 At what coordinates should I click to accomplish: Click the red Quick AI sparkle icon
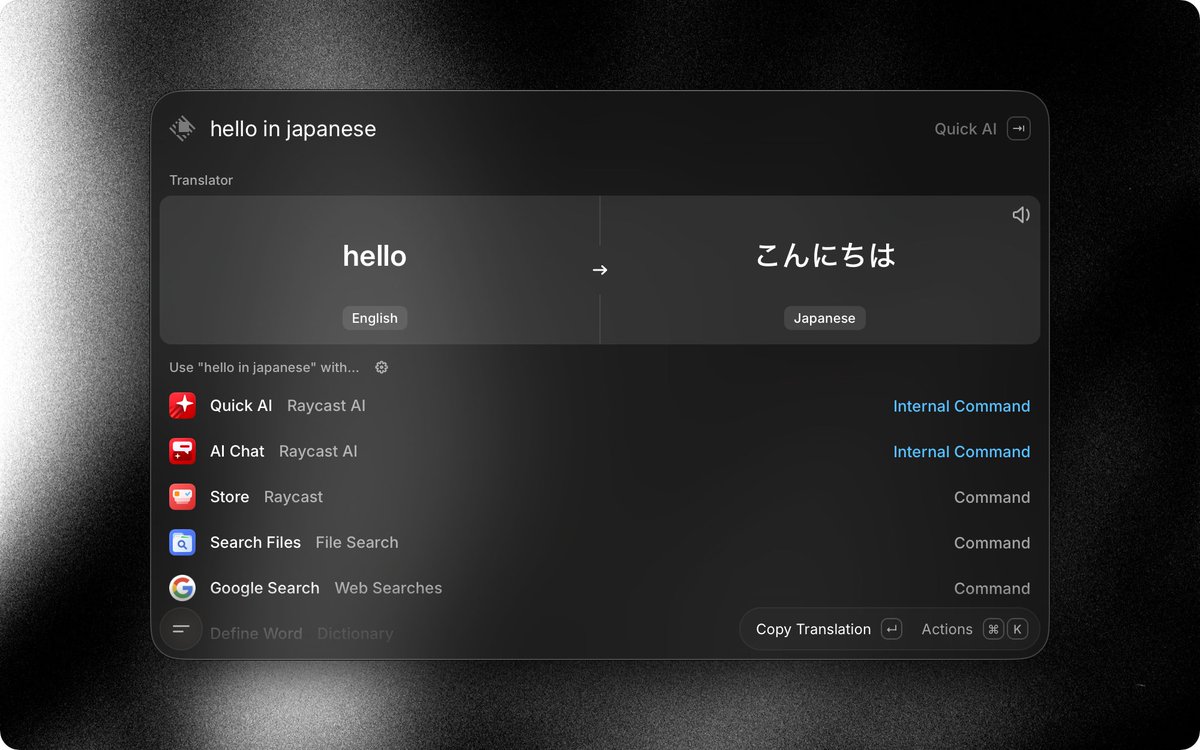[x=182, y=405]
